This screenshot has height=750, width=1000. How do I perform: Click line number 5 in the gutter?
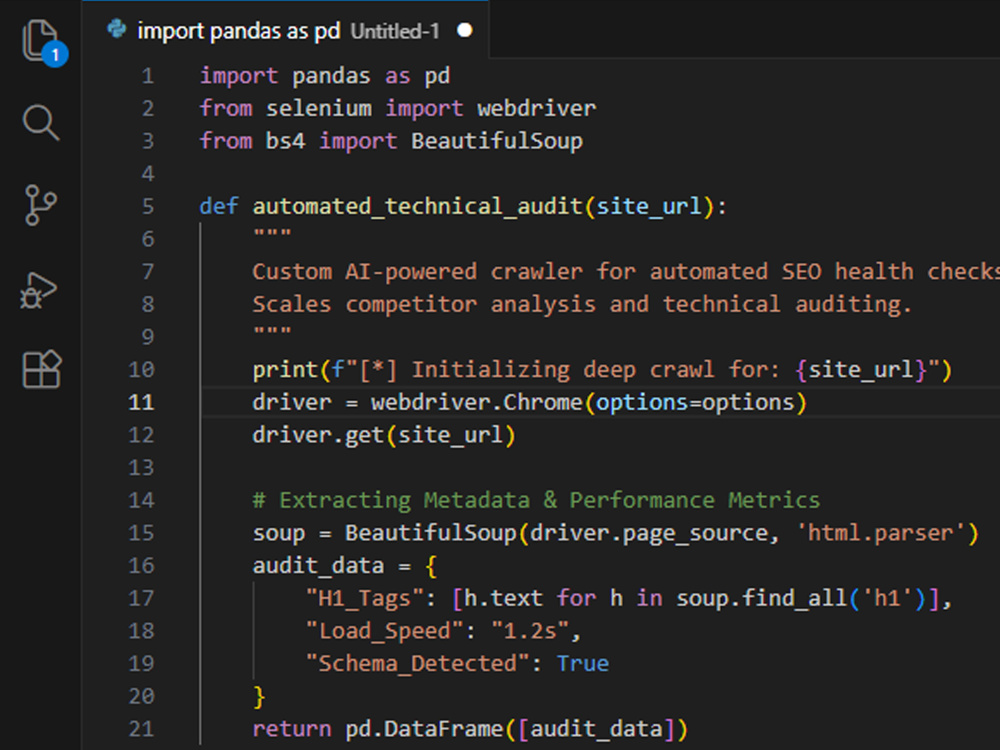point(147,206)
